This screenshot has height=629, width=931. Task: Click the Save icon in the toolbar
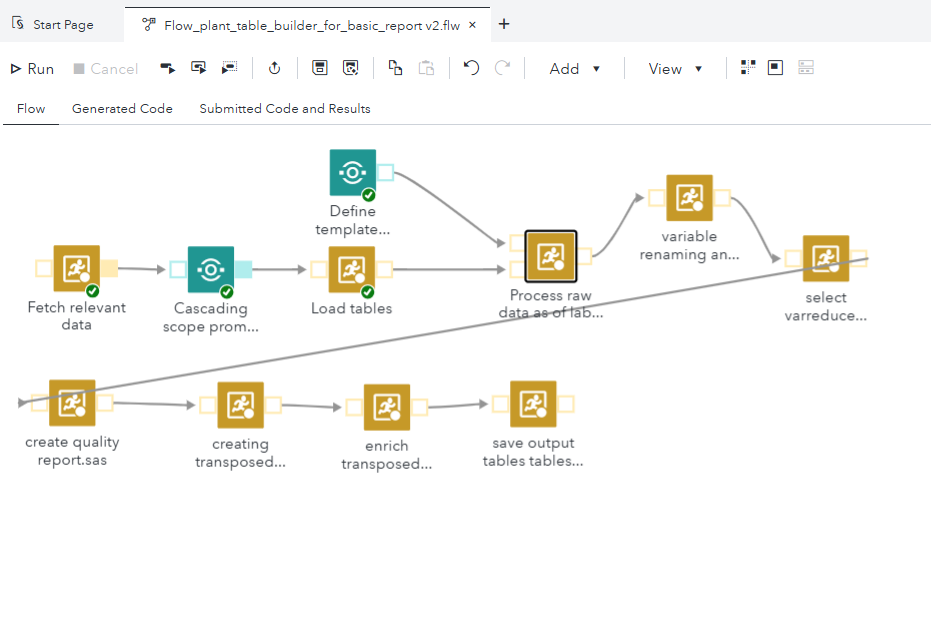320,67
